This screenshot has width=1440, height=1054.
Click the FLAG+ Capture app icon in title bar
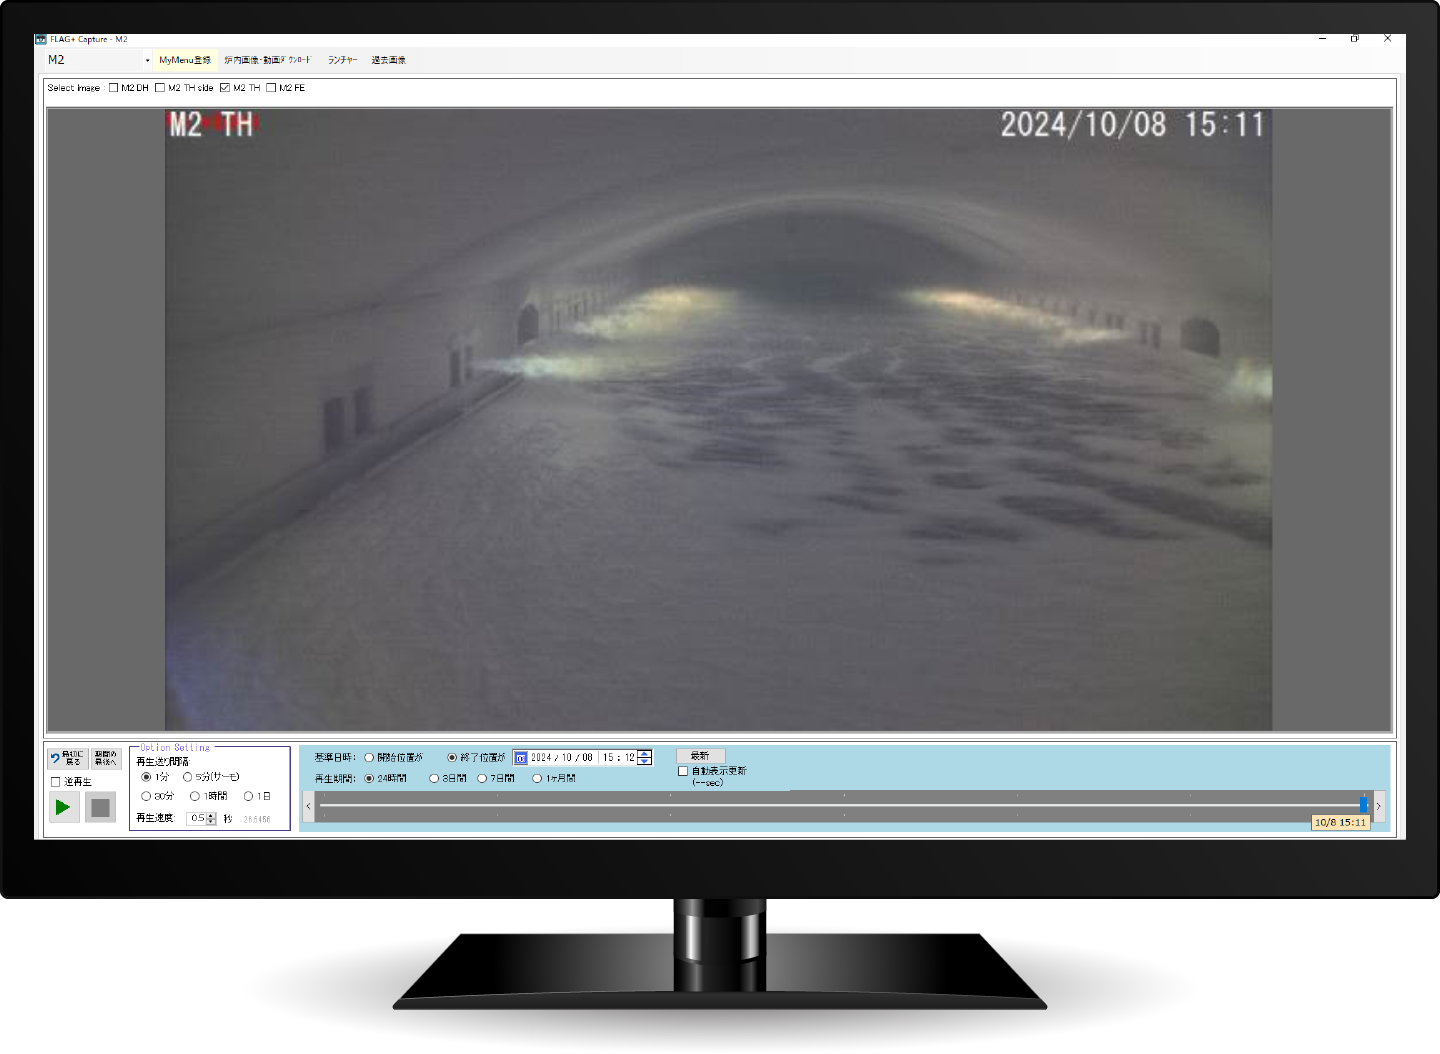[41, 39]
